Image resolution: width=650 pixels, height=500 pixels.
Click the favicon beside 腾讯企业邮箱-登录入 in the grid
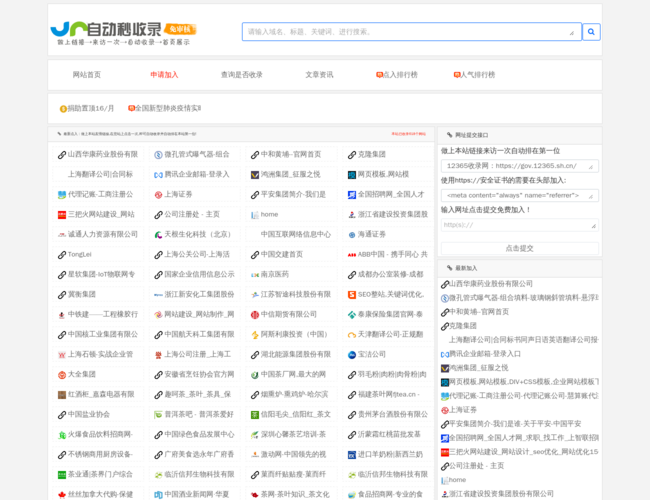[x=158, y=175]
